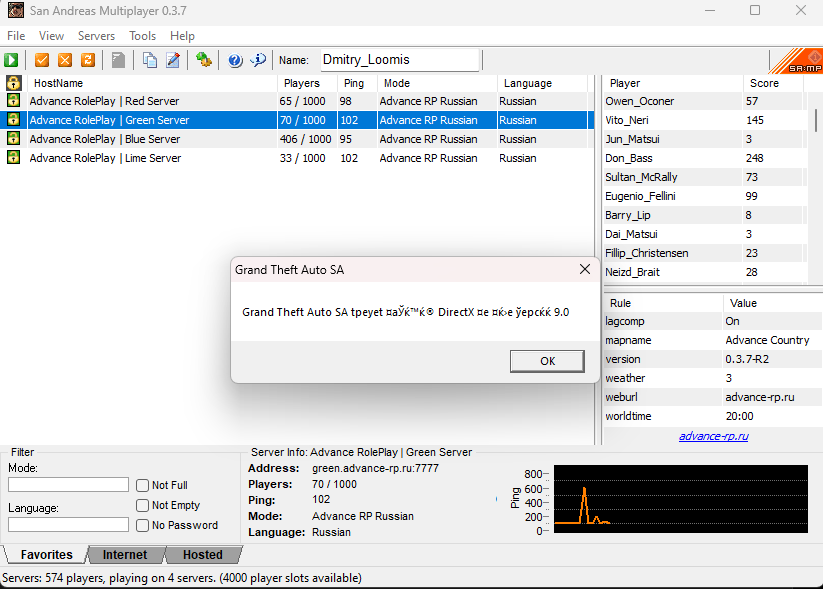
Task: Click the lock icon of Lime Server row
Action: [x=13, y=157]
